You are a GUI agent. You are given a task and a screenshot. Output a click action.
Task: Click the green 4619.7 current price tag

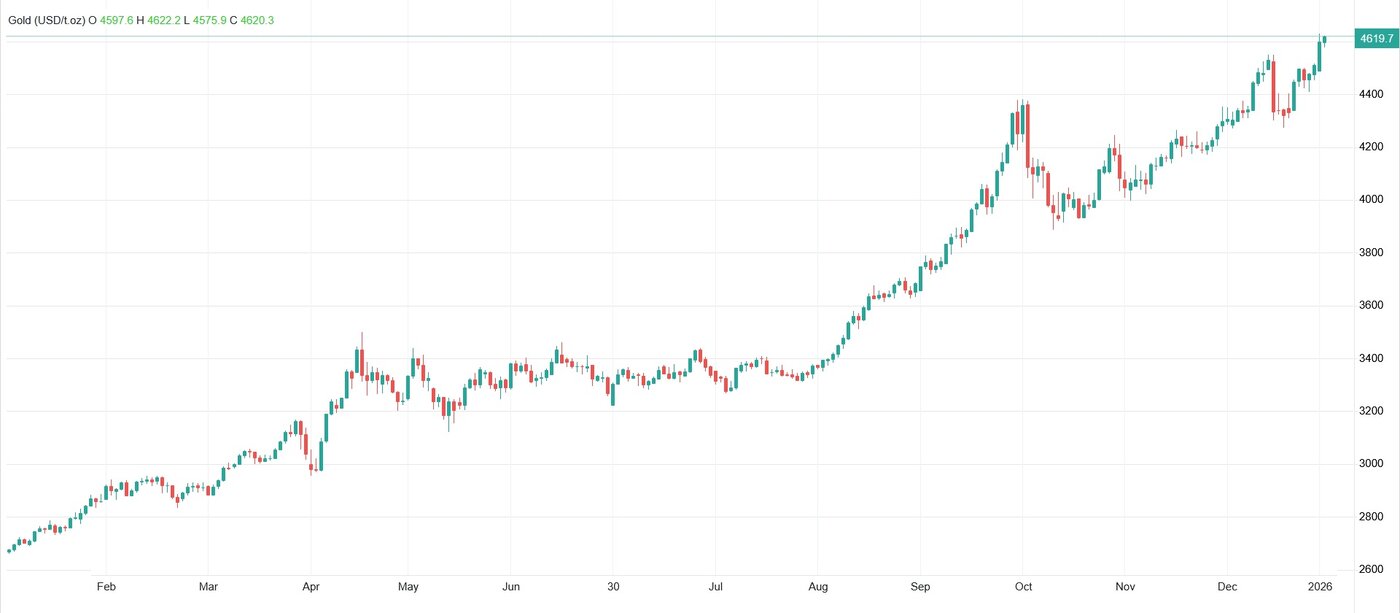pyautogui.click(x=1375, y=39)
